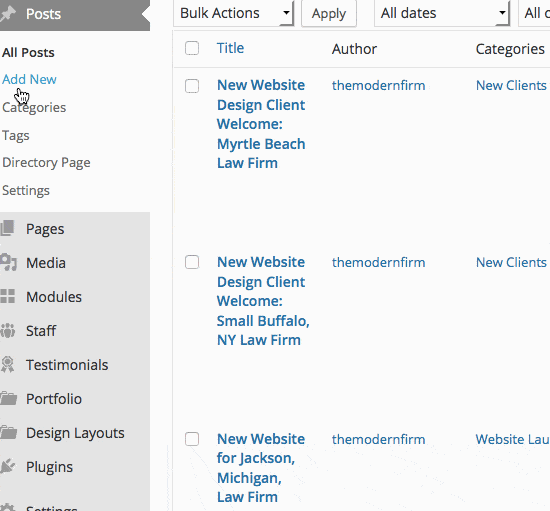Viewport: 550px width, 511px height.
Task: Open Pages via its pages icon
Action: point(7,228)
